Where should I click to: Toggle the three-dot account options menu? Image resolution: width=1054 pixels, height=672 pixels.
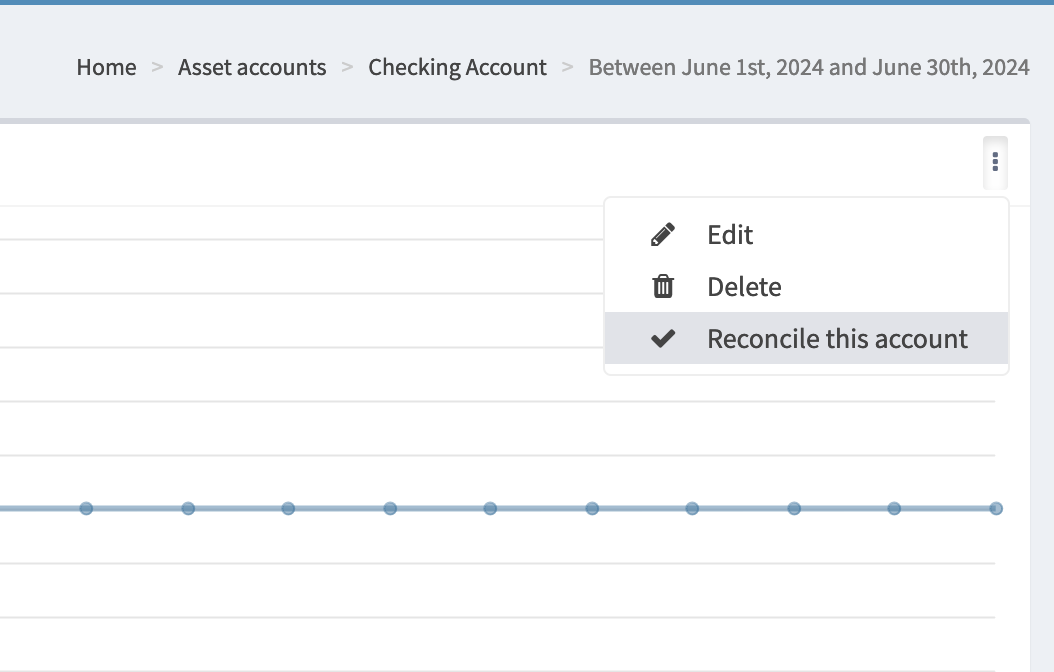pos(995,162)
